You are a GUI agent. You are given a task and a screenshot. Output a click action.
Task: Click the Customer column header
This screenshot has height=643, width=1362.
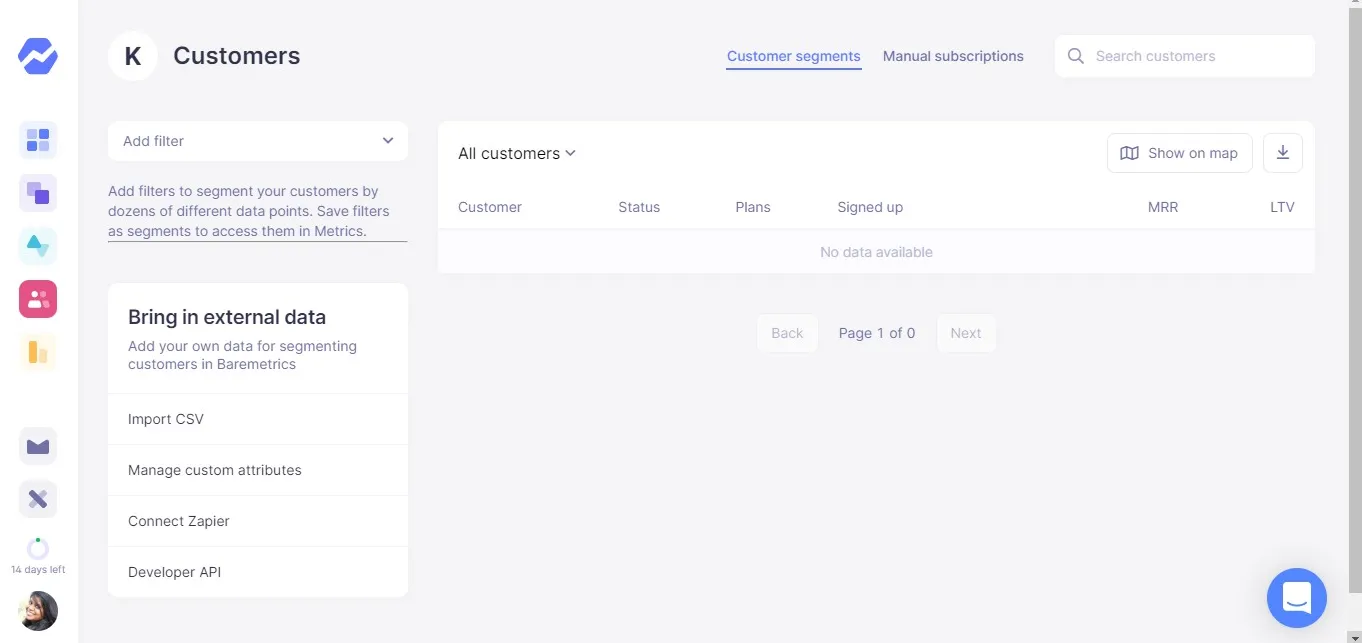click(x=490, y=207)
